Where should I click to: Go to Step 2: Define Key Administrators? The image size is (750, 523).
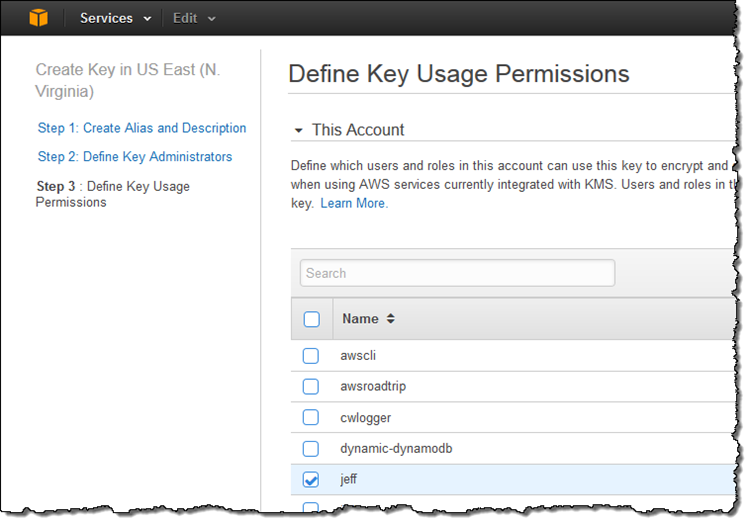pyautogui.click(x=135, y=157)
